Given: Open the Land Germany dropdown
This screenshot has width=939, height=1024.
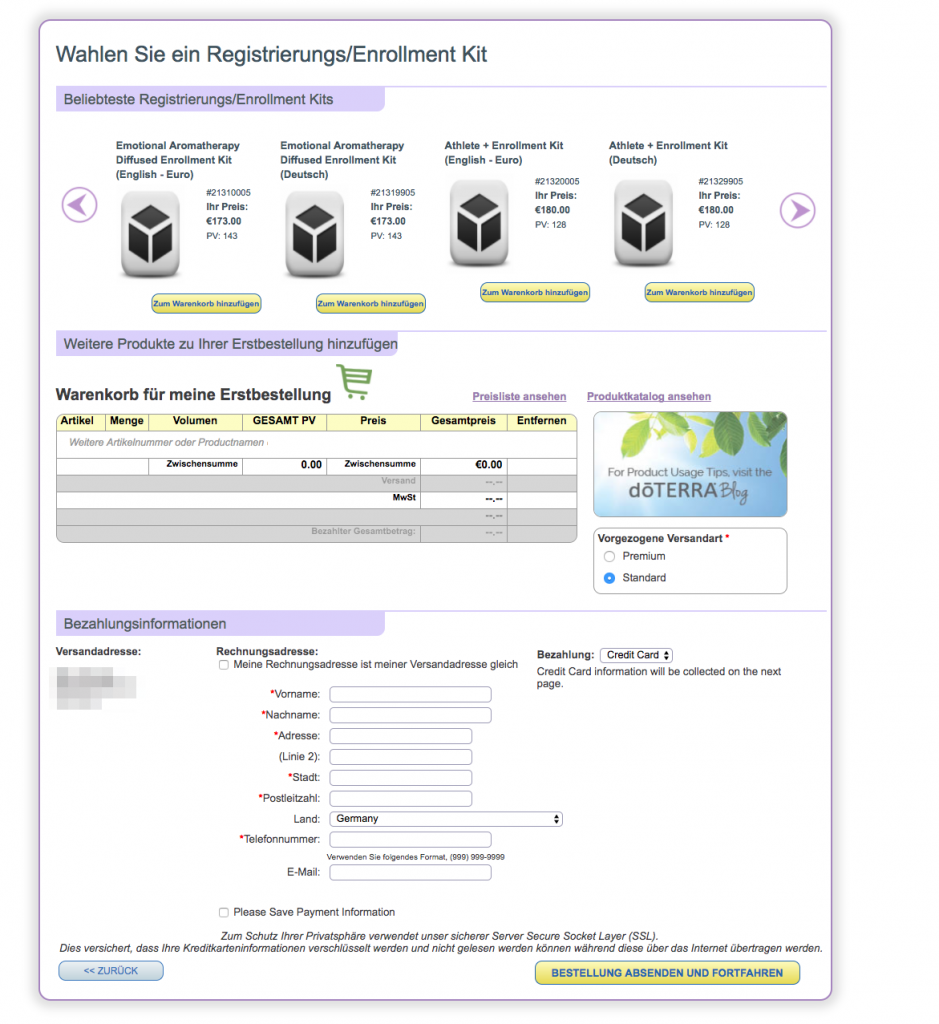Looking at the screenshot, I should pyautogui.click(x=446, y=819).
